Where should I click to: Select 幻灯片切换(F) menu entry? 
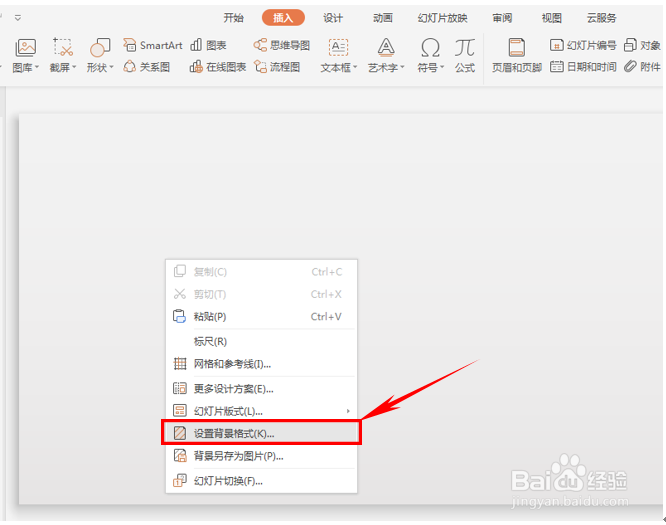(x=261, y=481)
